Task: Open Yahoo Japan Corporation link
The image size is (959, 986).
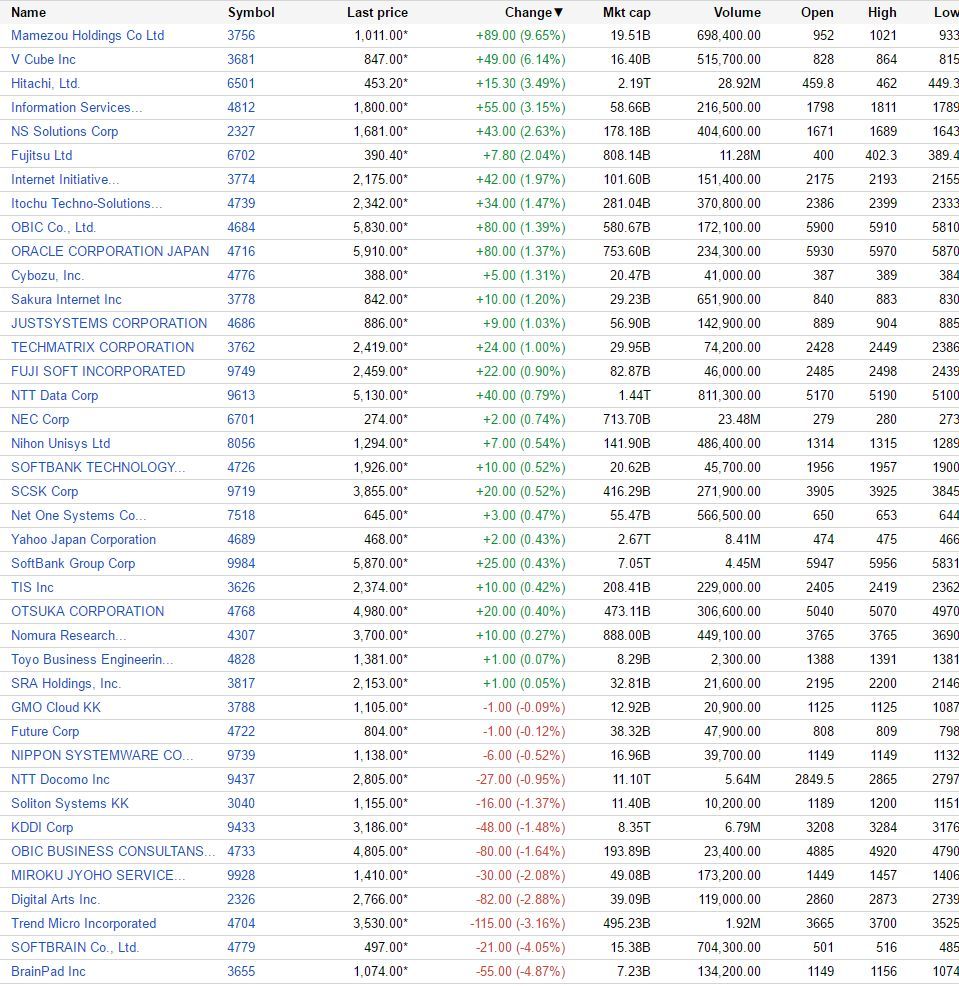Action: pyautogui.click(x=84, y=539)
